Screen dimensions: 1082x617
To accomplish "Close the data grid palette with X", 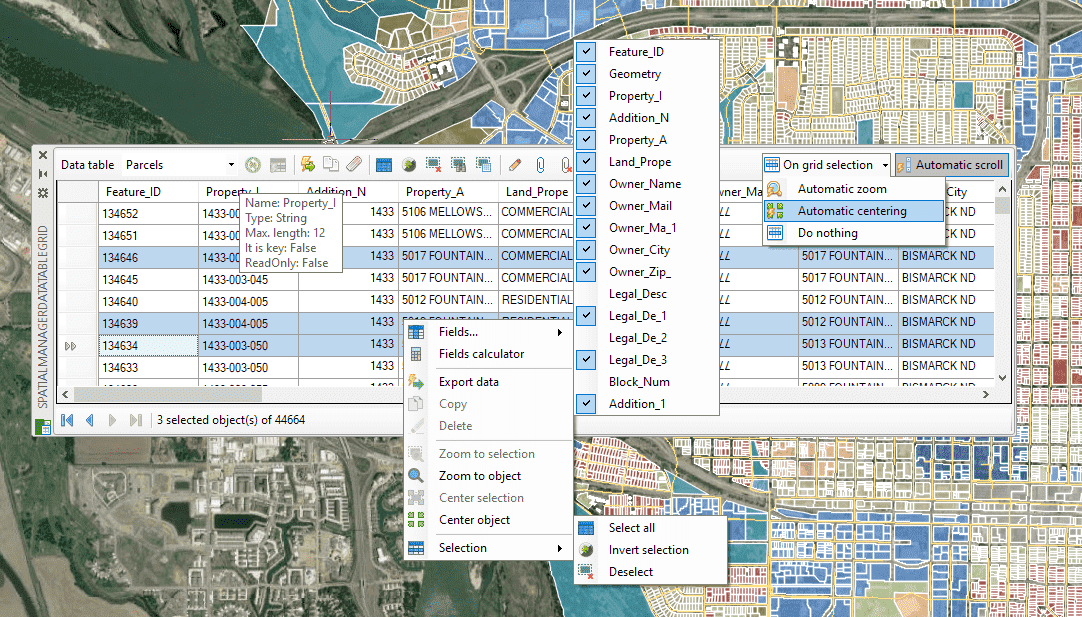I will point(43,154).
